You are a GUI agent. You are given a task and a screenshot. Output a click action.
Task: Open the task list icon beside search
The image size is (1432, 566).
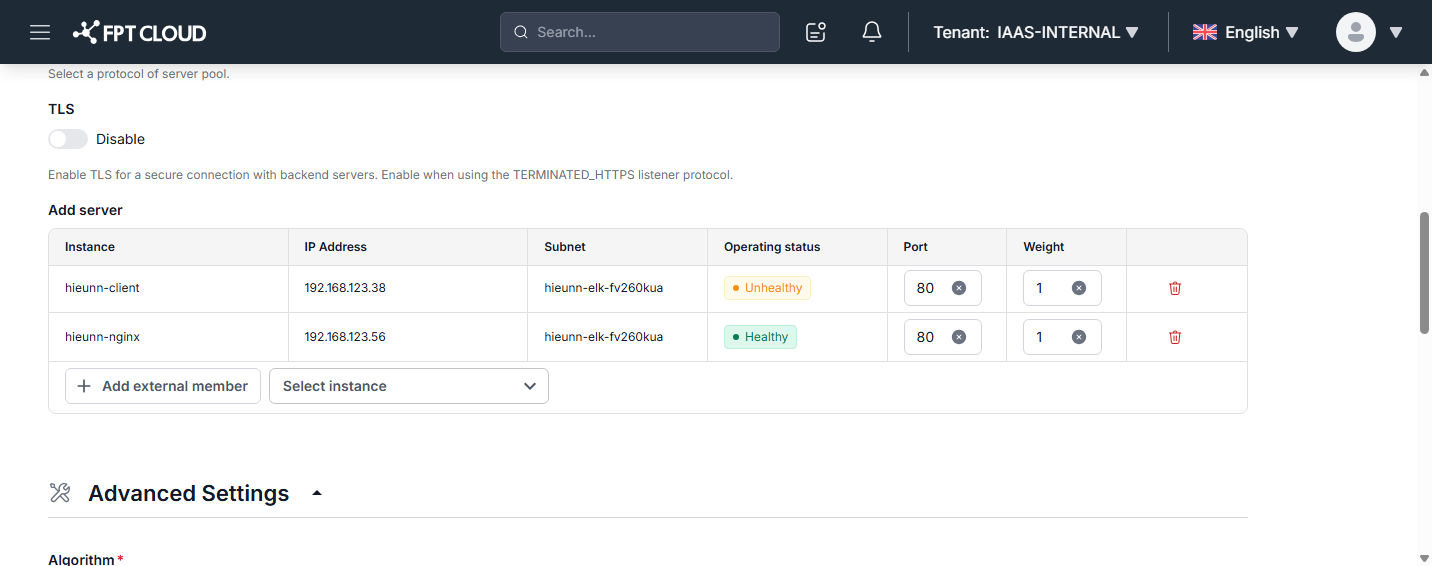click(x=816, y=32)
